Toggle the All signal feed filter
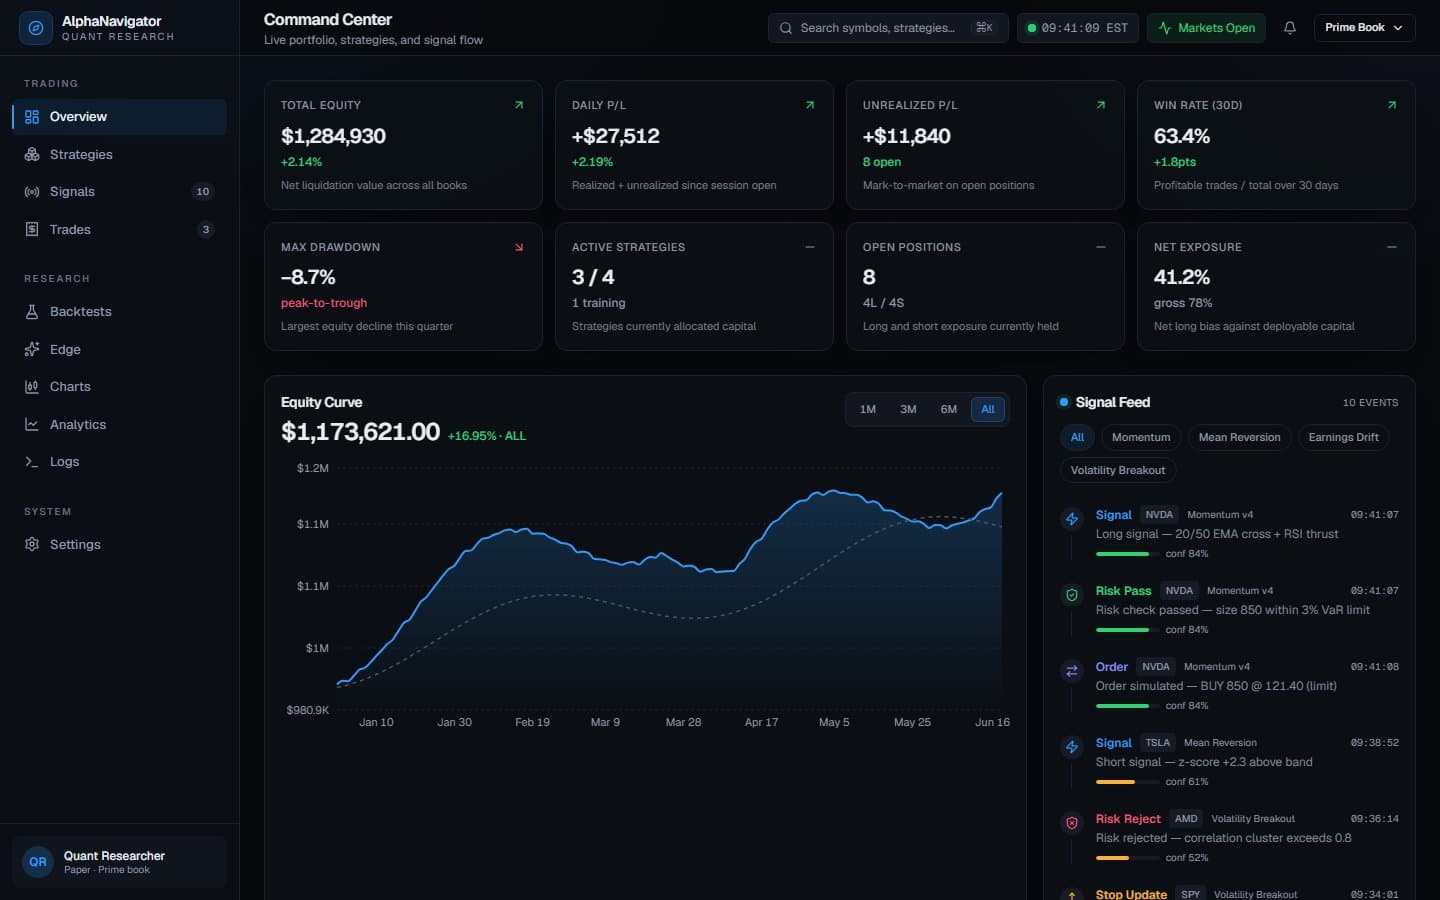1440x900 pixels. 1077,438
